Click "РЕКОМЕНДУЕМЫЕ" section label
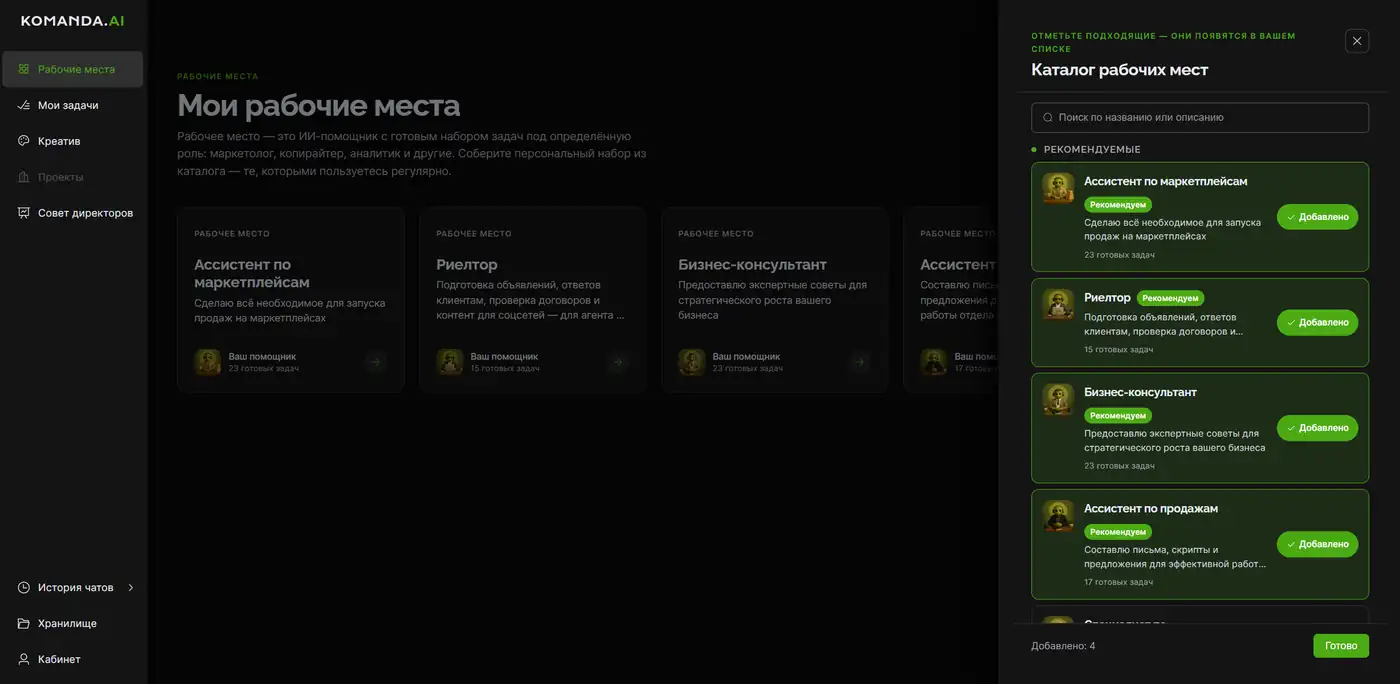The width and height of the screenshot is (1400, 684). [x=1092, y=149]
